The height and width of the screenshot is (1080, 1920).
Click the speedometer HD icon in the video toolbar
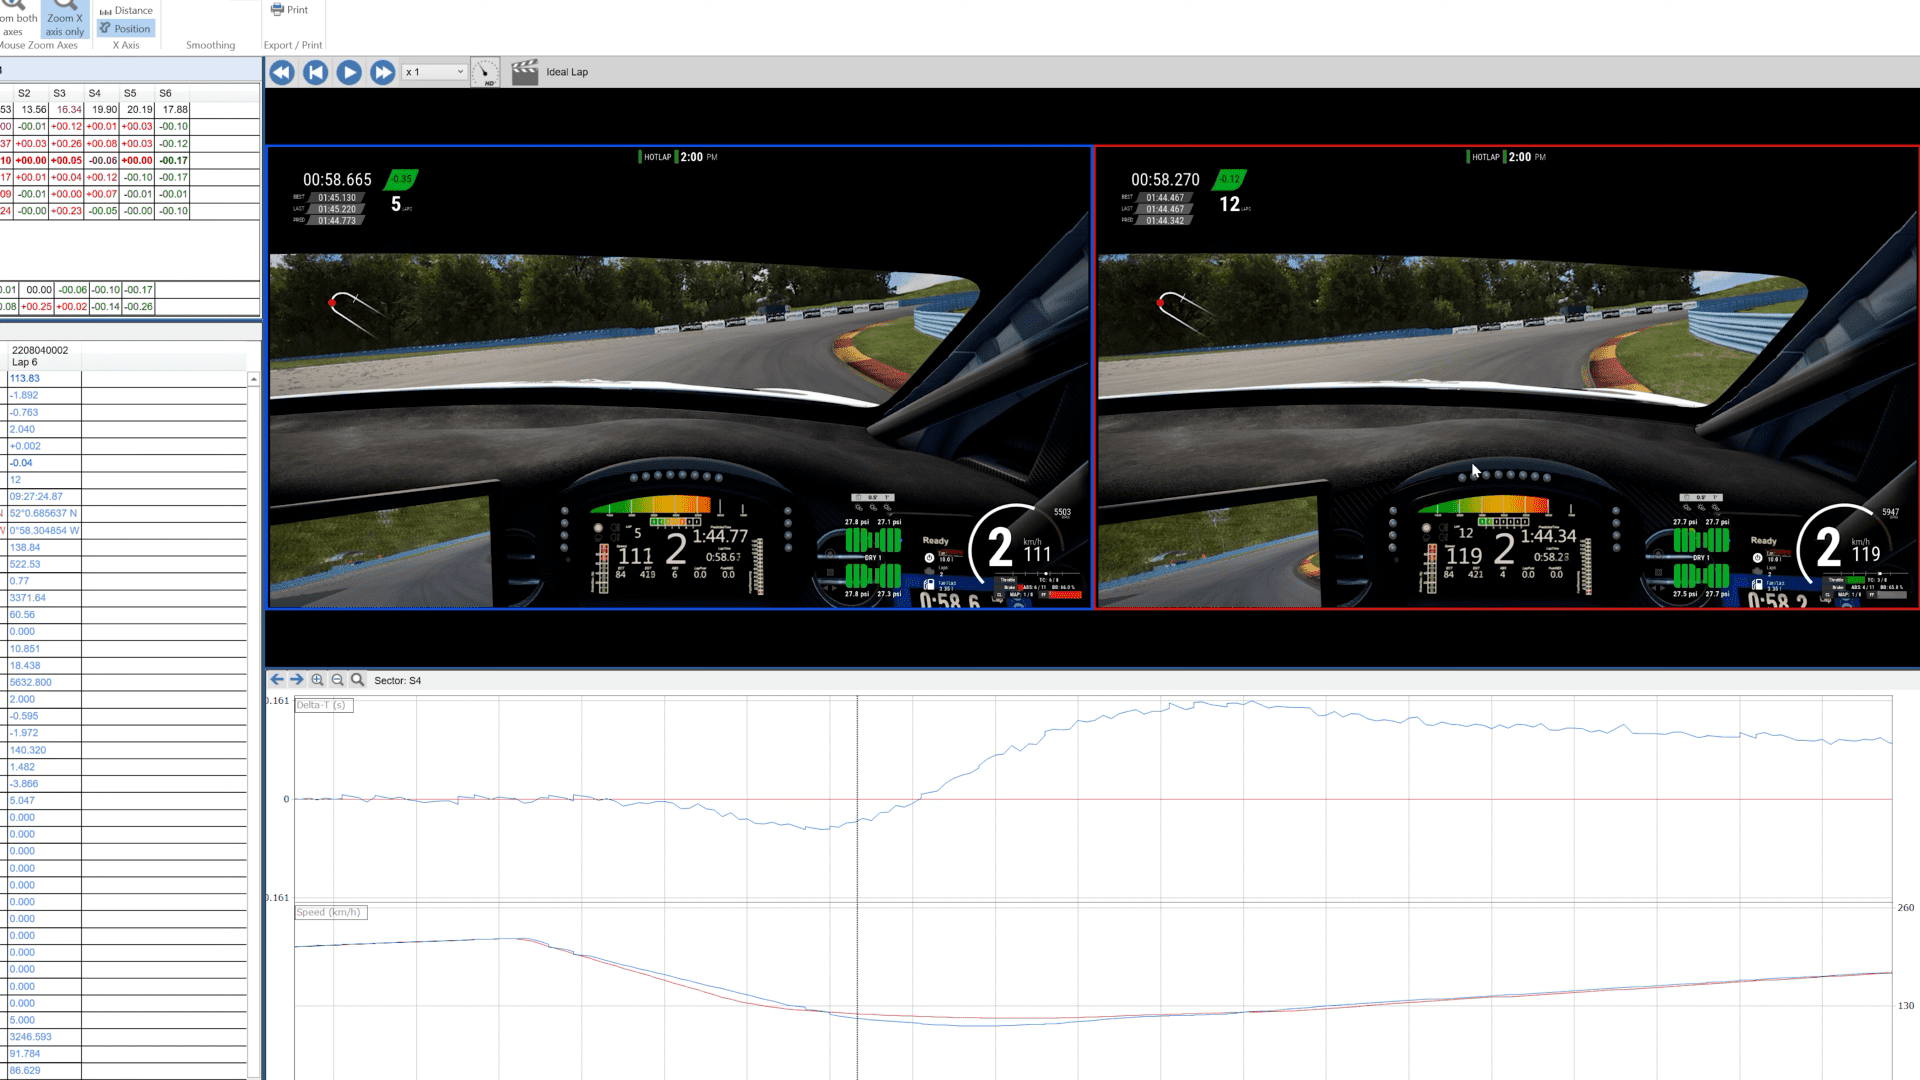click(484, 71)
